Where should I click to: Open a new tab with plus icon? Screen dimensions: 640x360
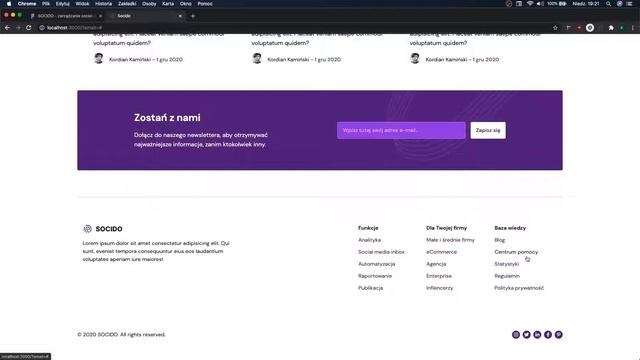[193, 16]
